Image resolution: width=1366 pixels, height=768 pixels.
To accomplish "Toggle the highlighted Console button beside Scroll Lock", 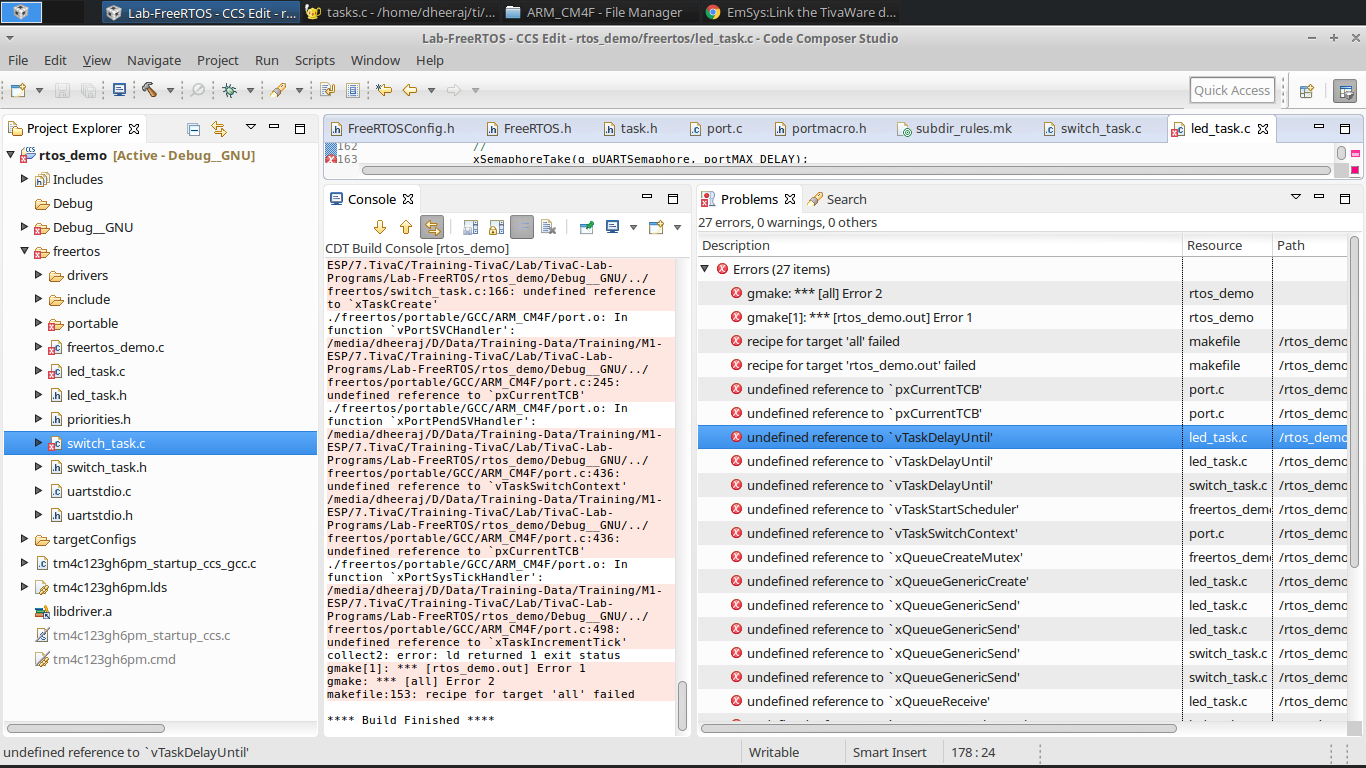I will (522, 227).
